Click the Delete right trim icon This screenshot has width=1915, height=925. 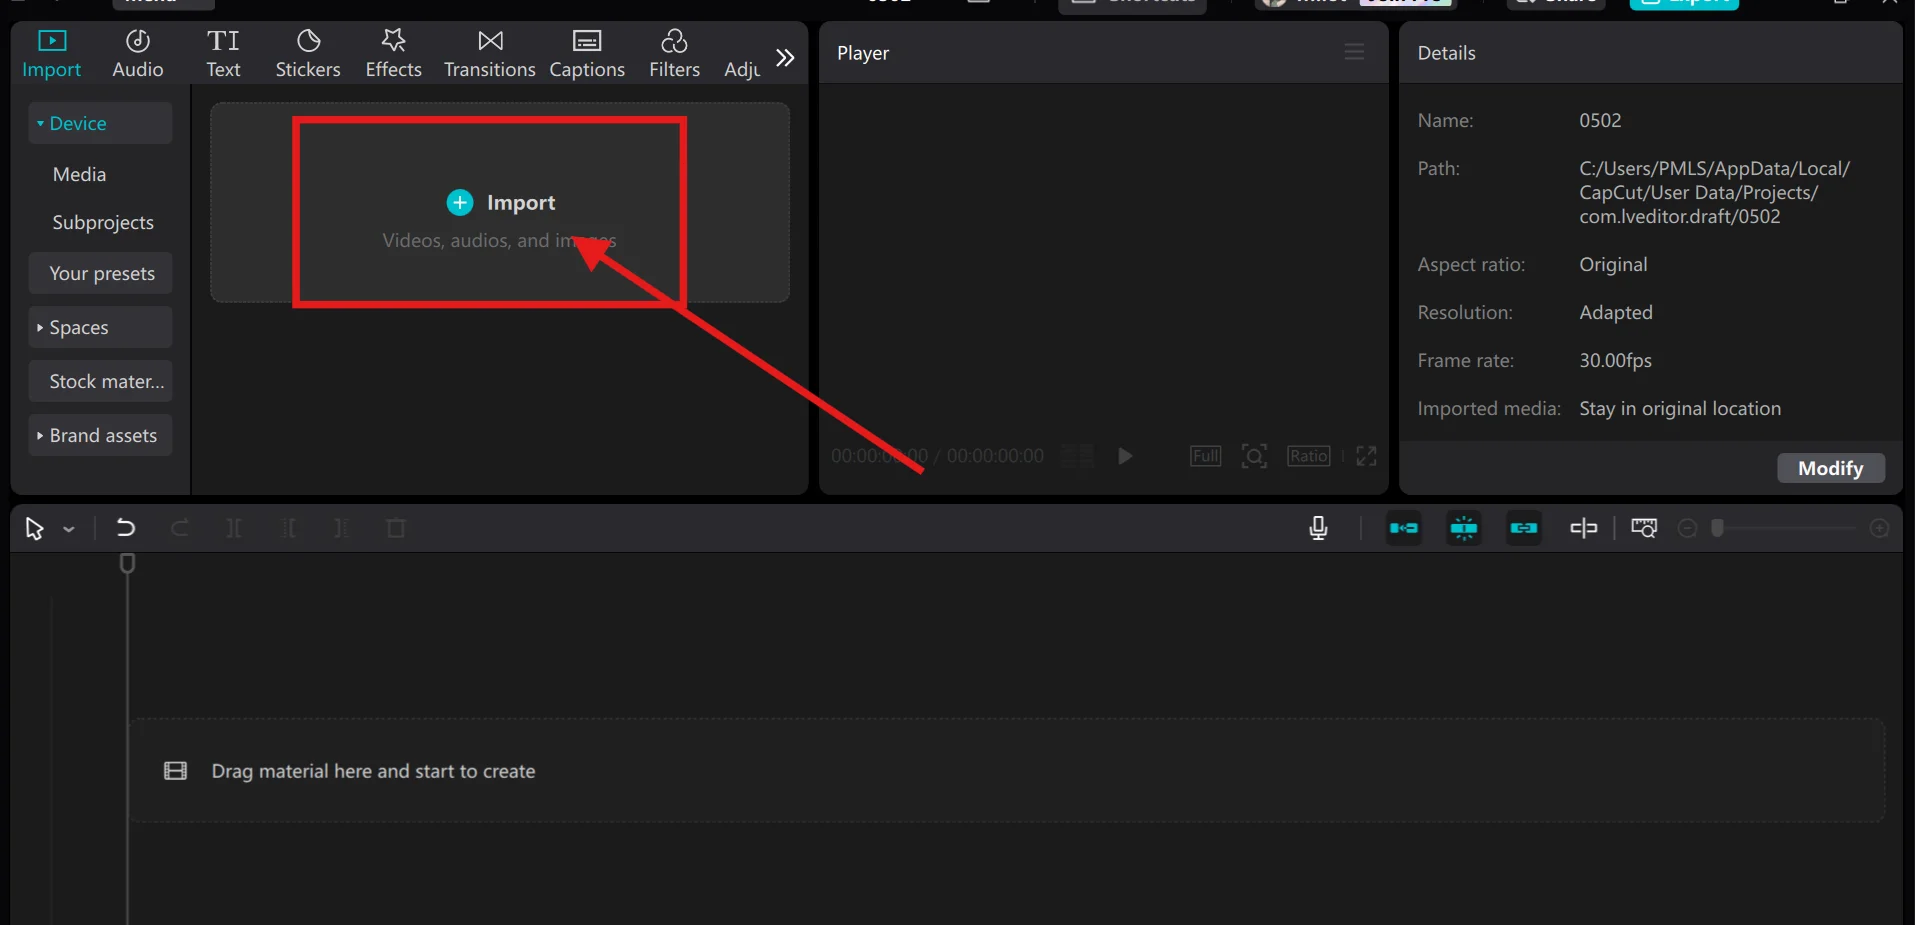[341, 528]
